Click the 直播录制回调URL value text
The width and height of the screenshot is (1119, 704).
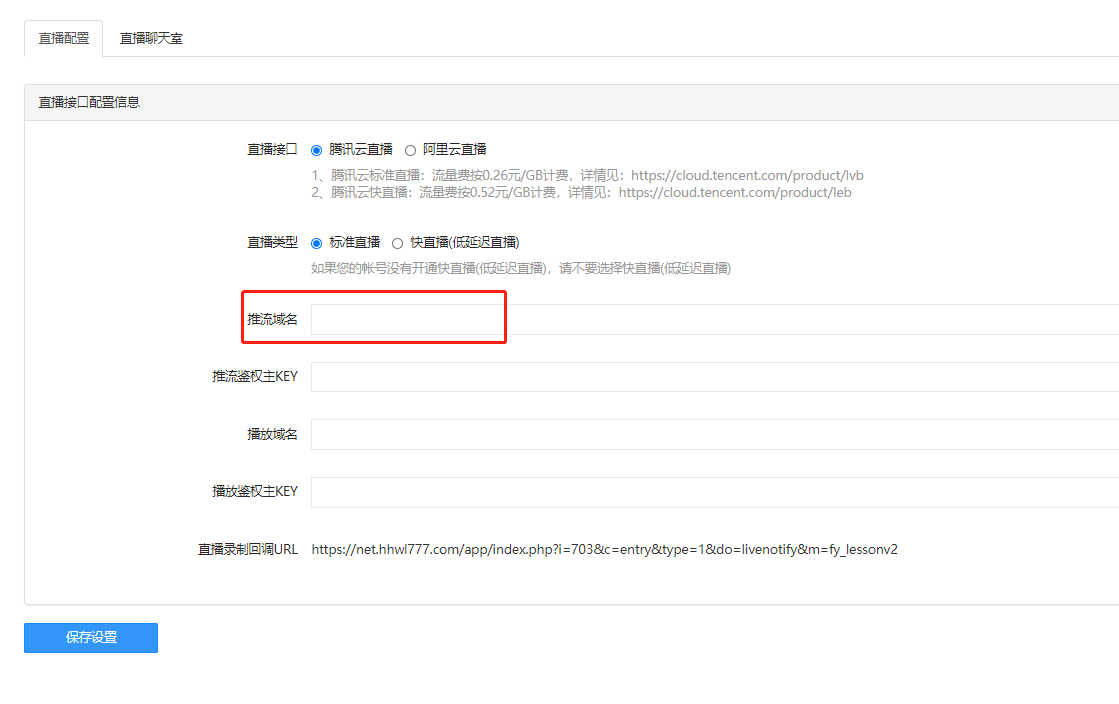coord(604,550)
